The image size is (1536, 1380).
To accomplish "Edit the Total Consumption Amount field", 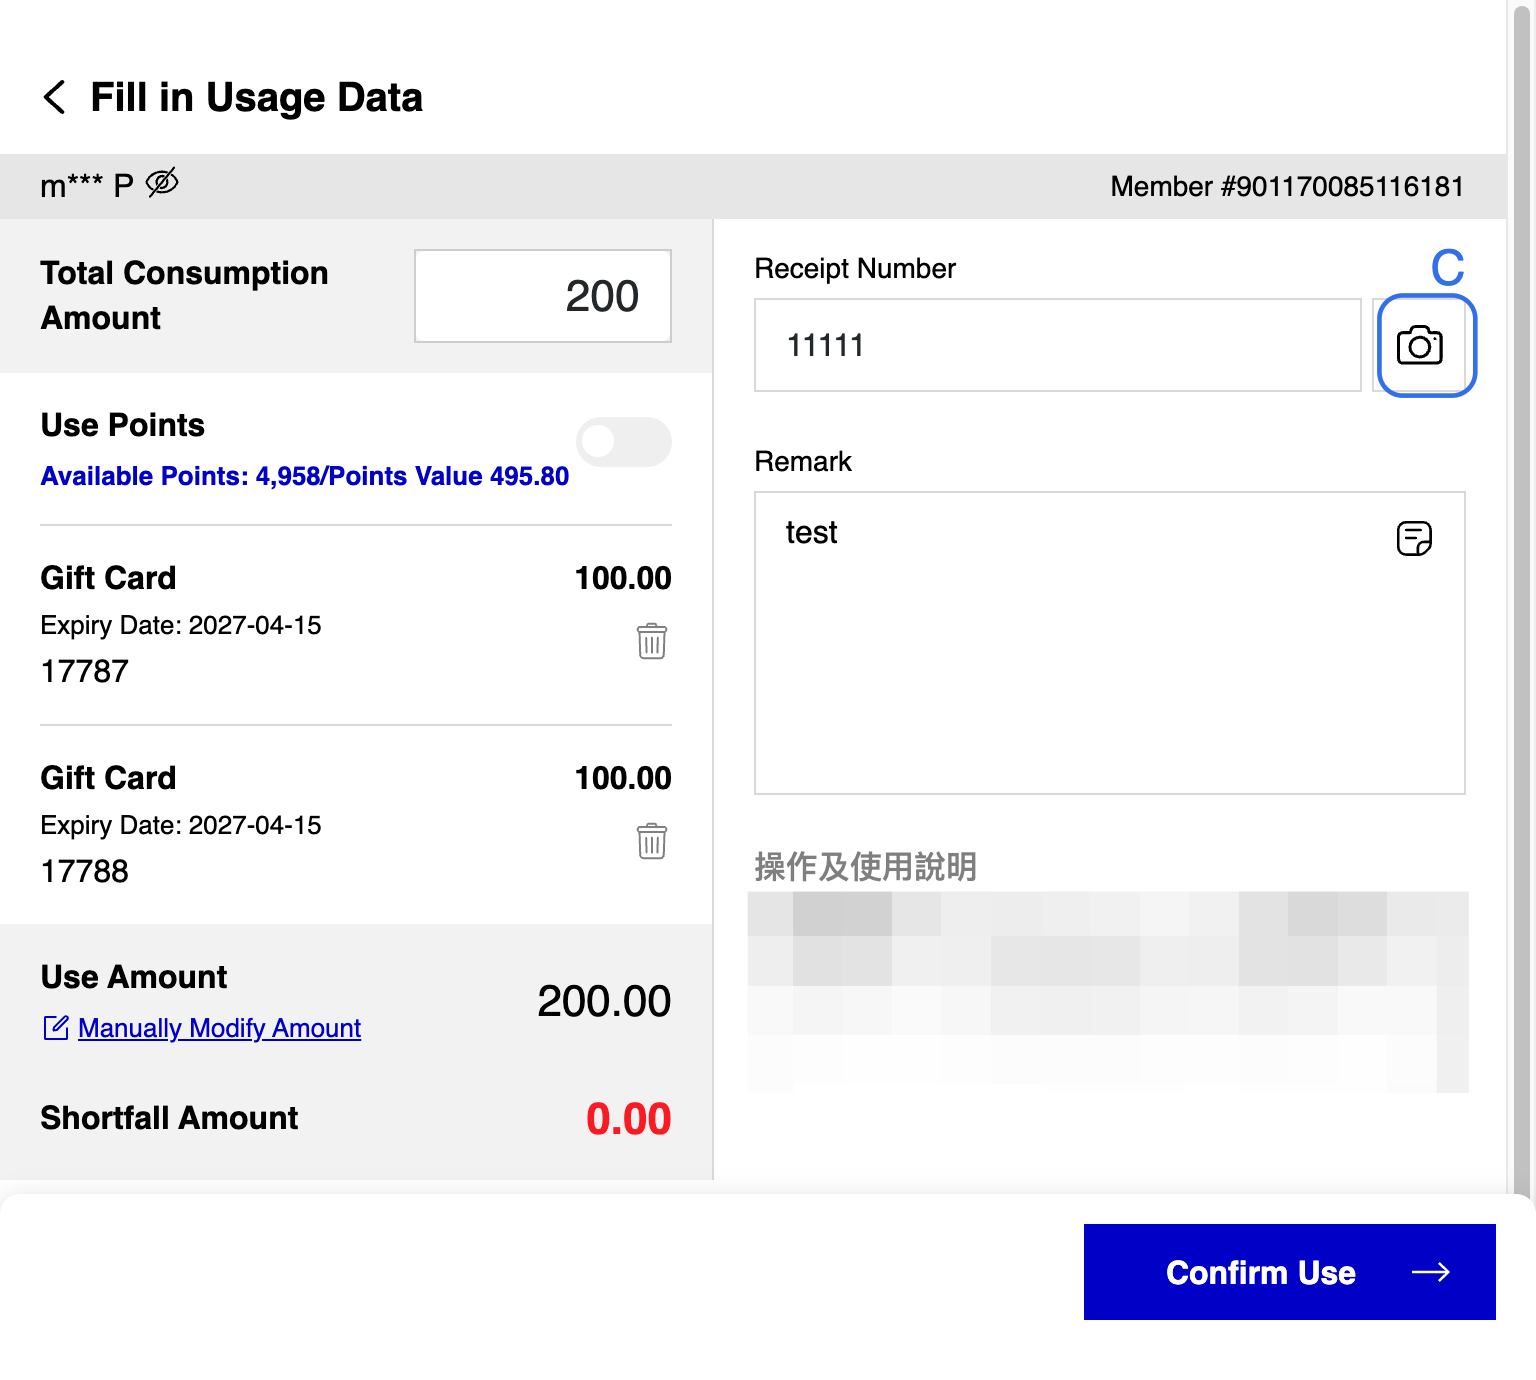I will click(543, 296).
